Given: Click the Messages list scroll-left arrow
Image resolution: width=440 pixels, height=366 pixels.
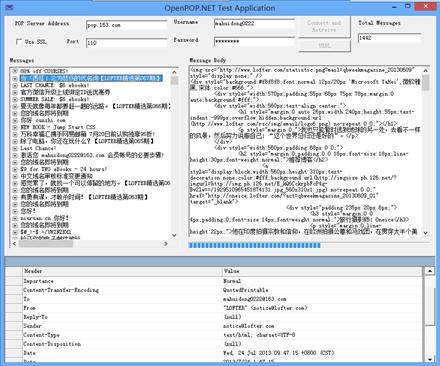Looking at the screenshot, I should point(14,244).
